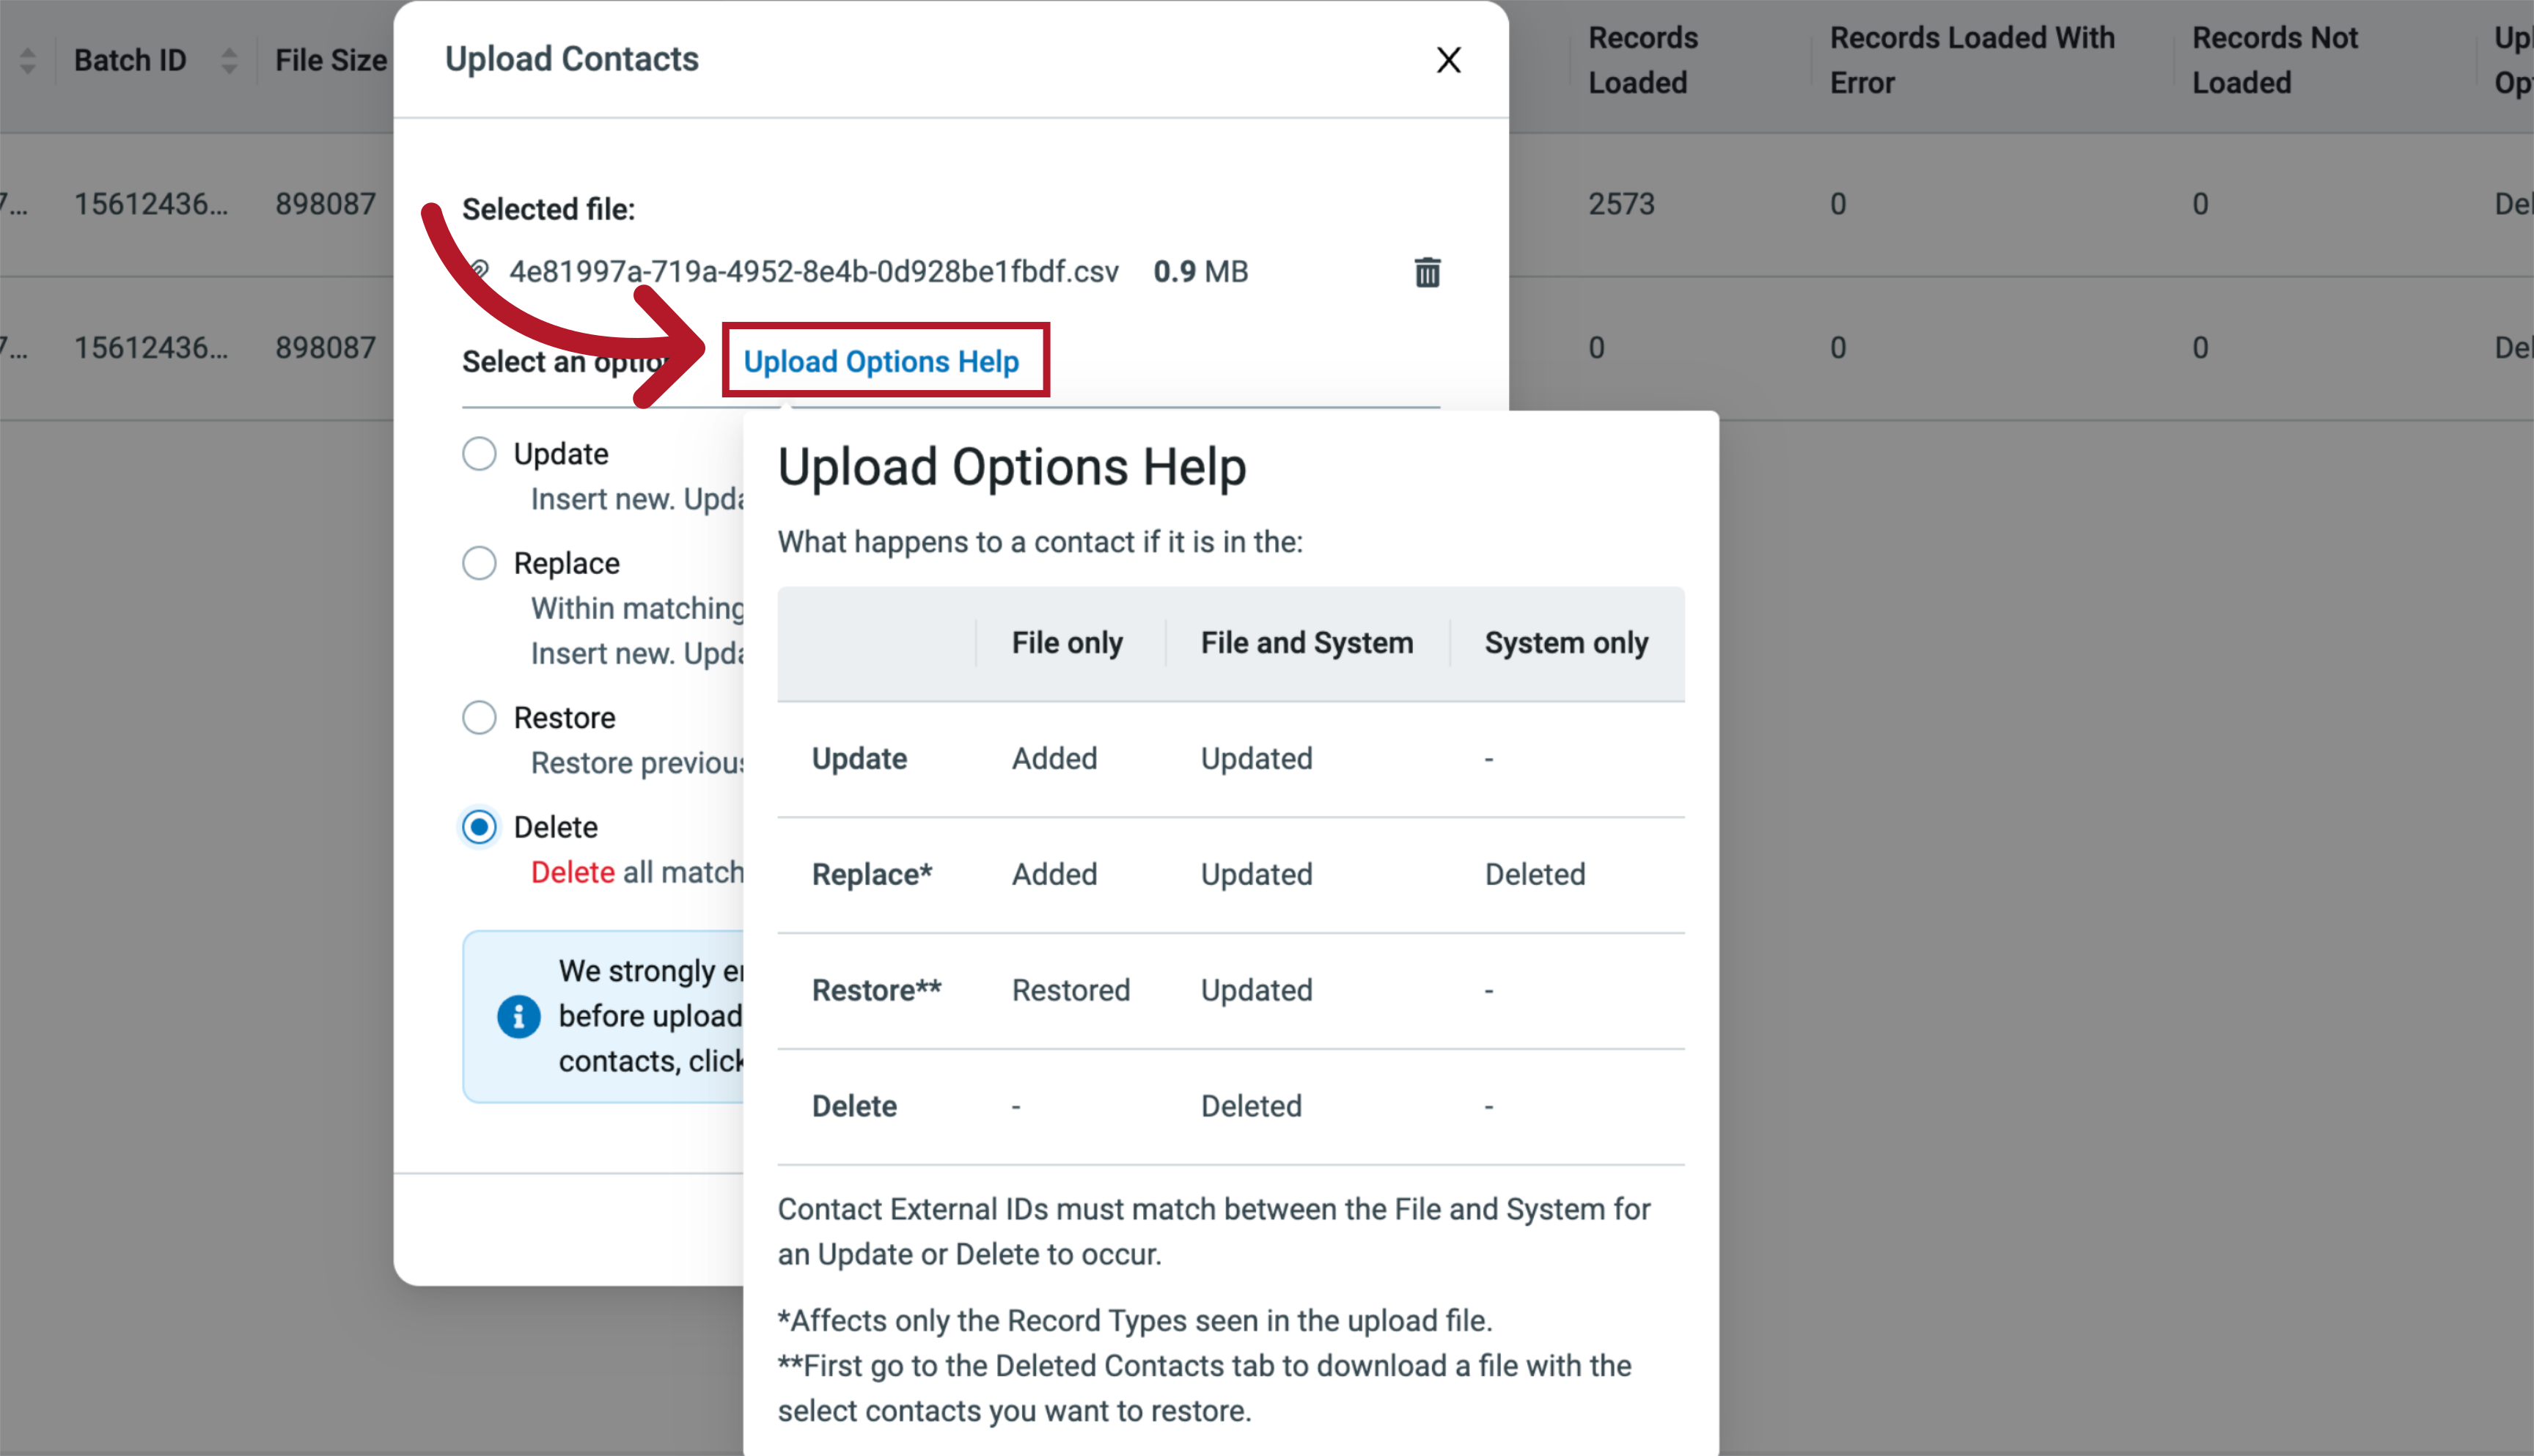This screenshot has width=2534, height=1456.
Task: Choose the Restore radio button
Action: 479,717
